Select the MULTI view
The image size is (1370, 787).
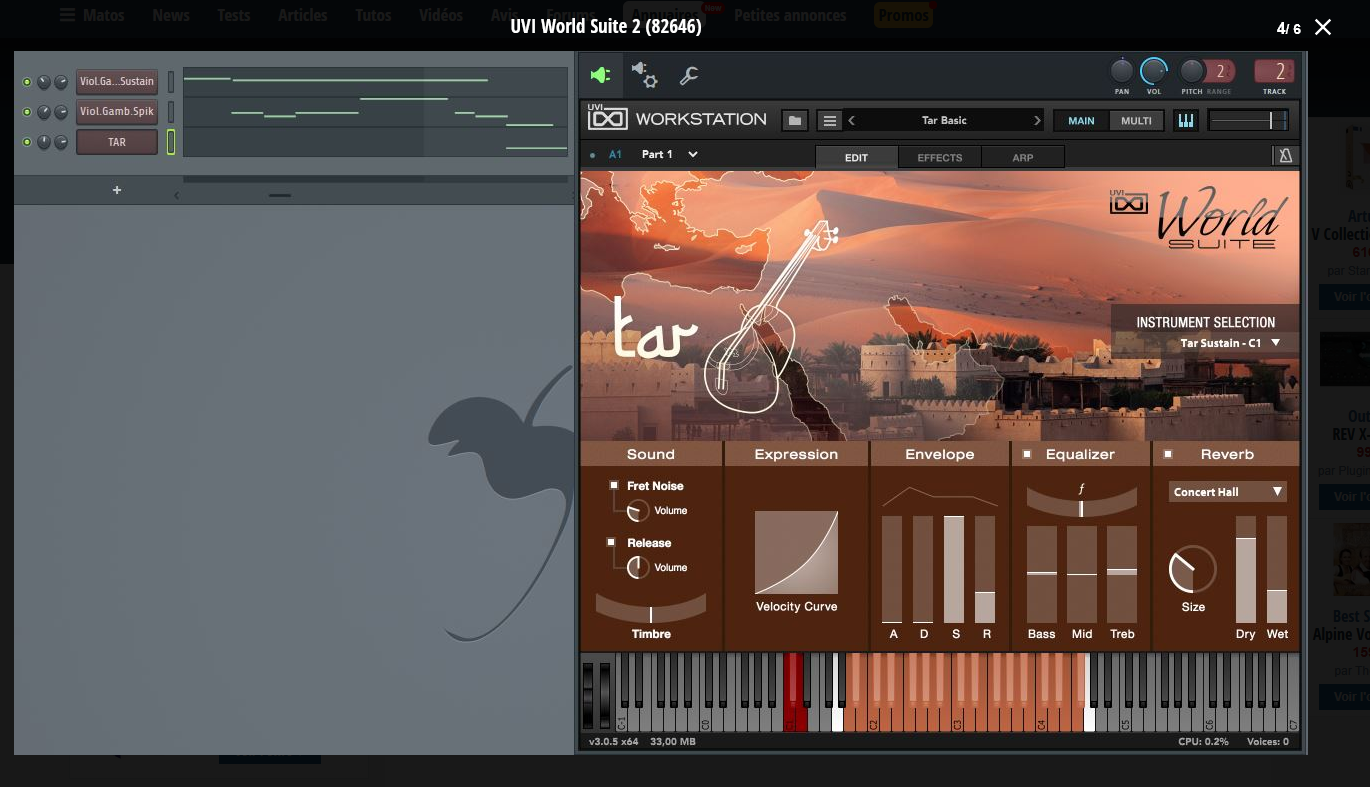tap(1136, 121)
